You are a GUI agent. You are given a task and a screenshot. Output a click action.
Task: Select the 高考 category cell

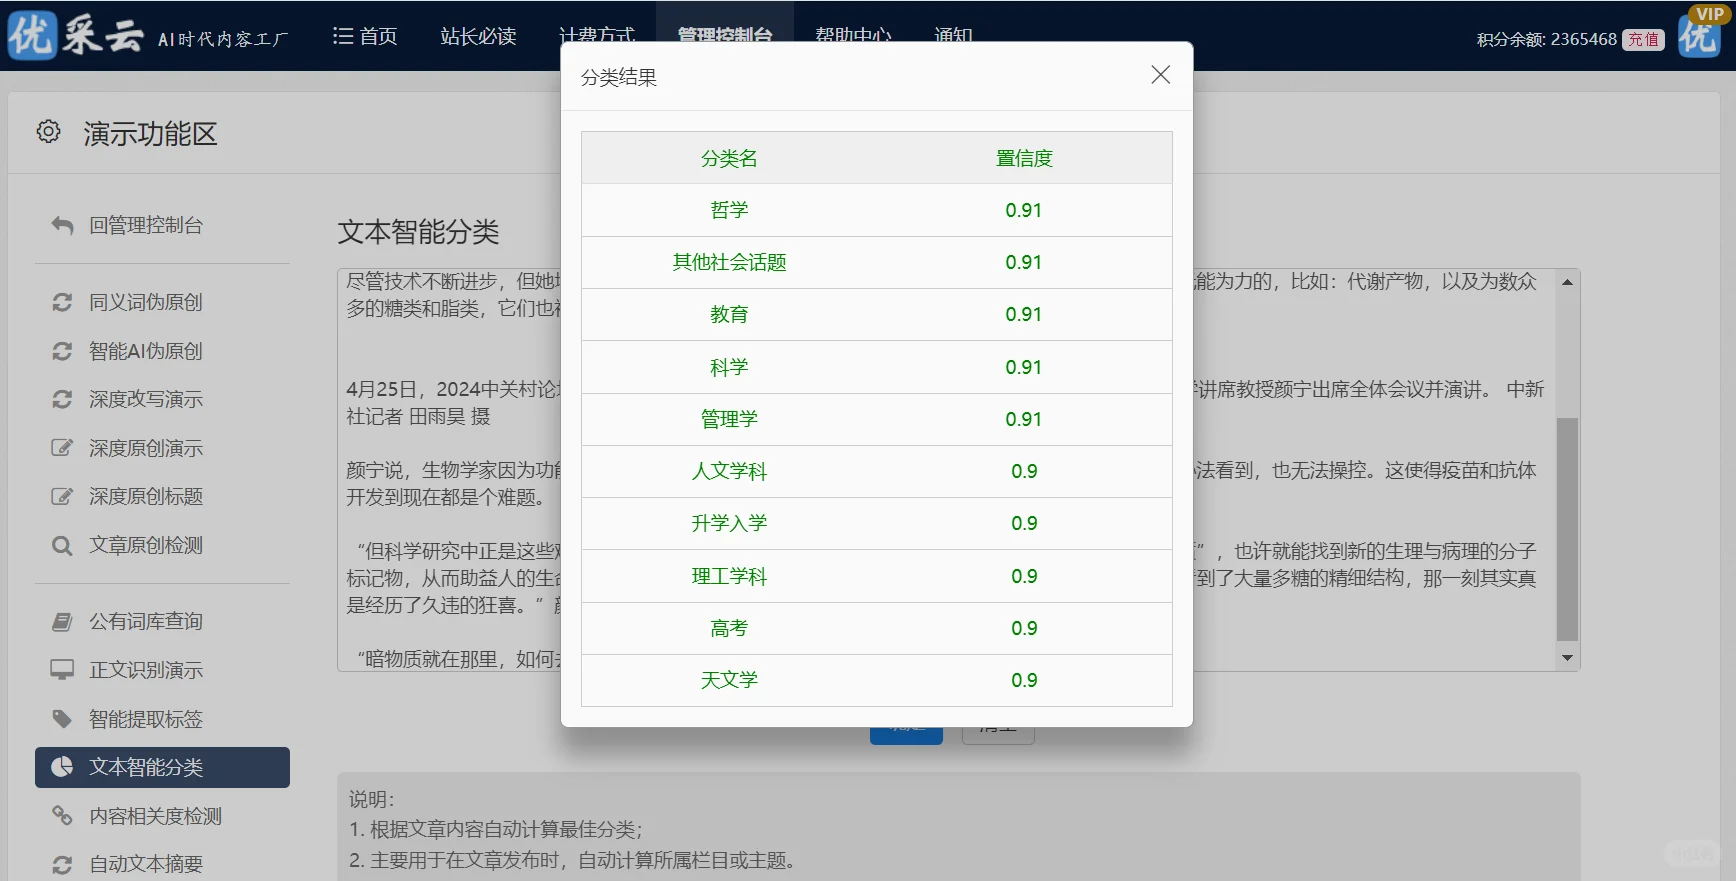(729, 628)
